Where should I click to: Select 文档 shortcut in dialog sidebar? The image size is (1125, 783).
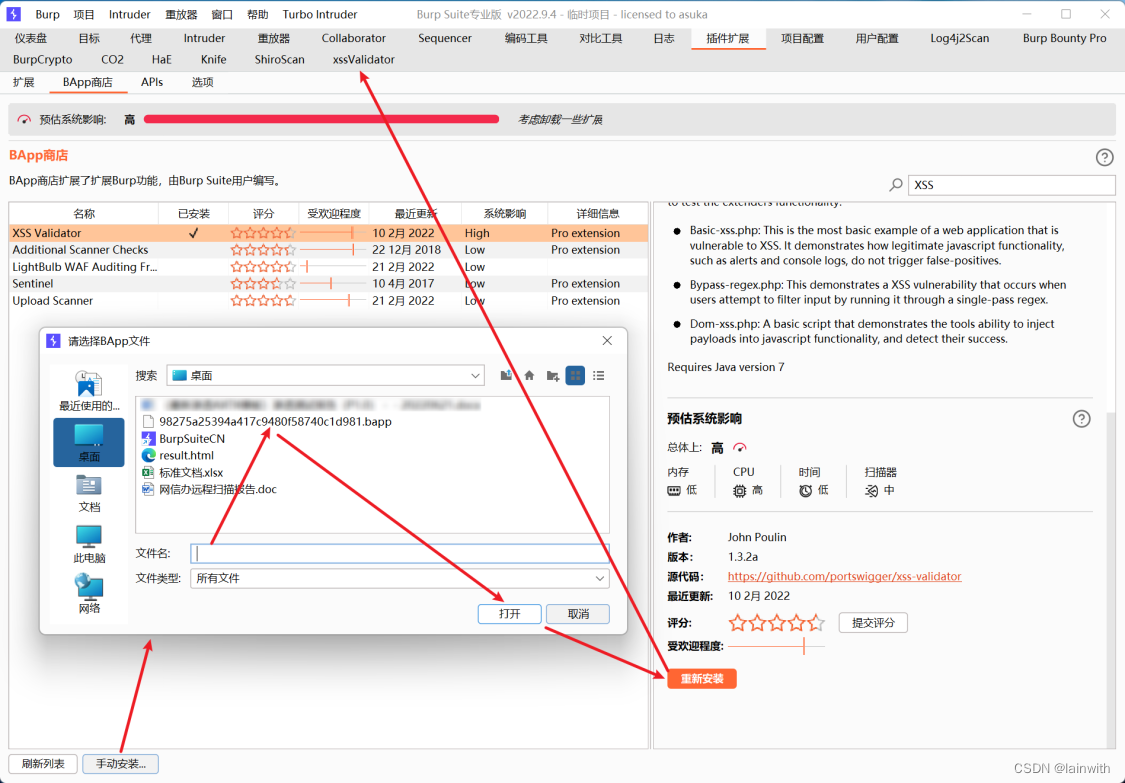coord(89,493)
